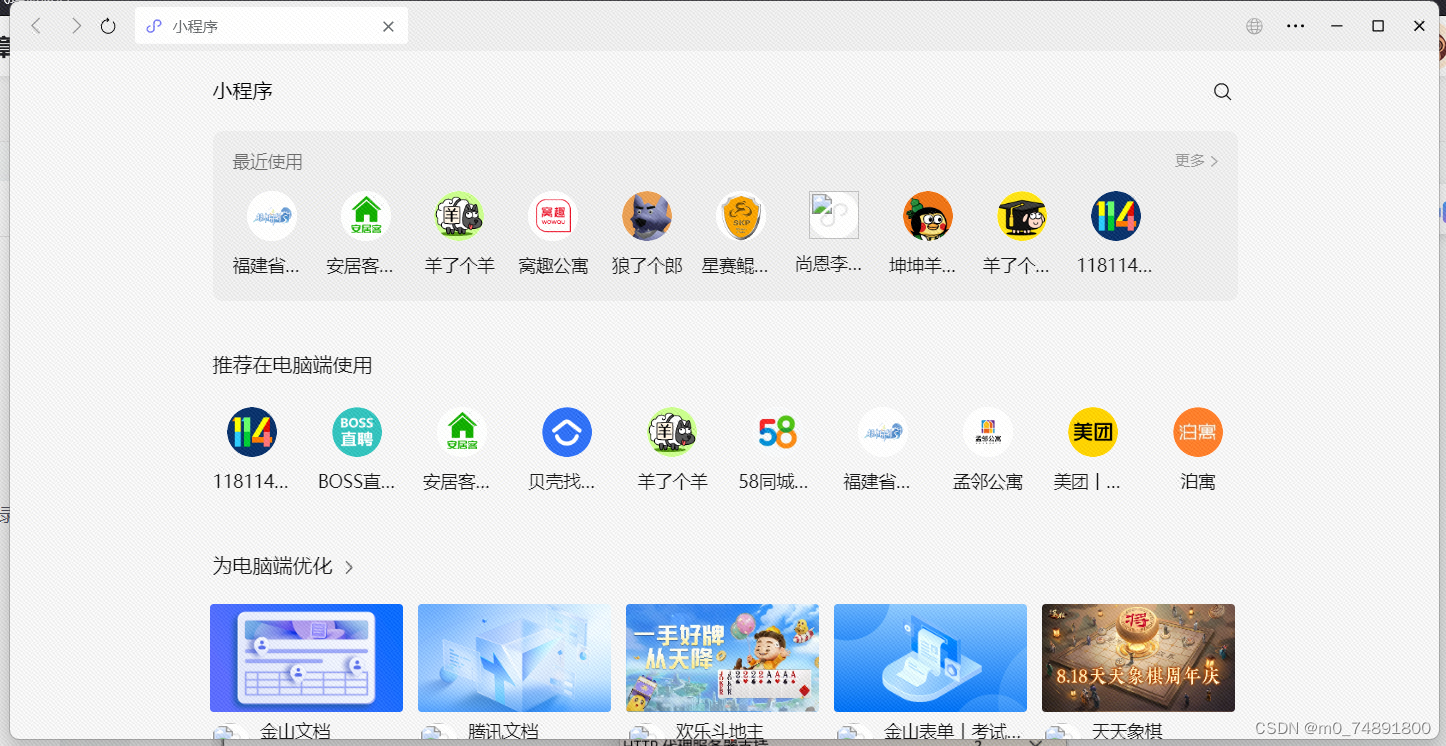The height and width of the screenshot is (746, 1446).
Task: Click the globe icon in the title bar
Action: coord(1254,26)
